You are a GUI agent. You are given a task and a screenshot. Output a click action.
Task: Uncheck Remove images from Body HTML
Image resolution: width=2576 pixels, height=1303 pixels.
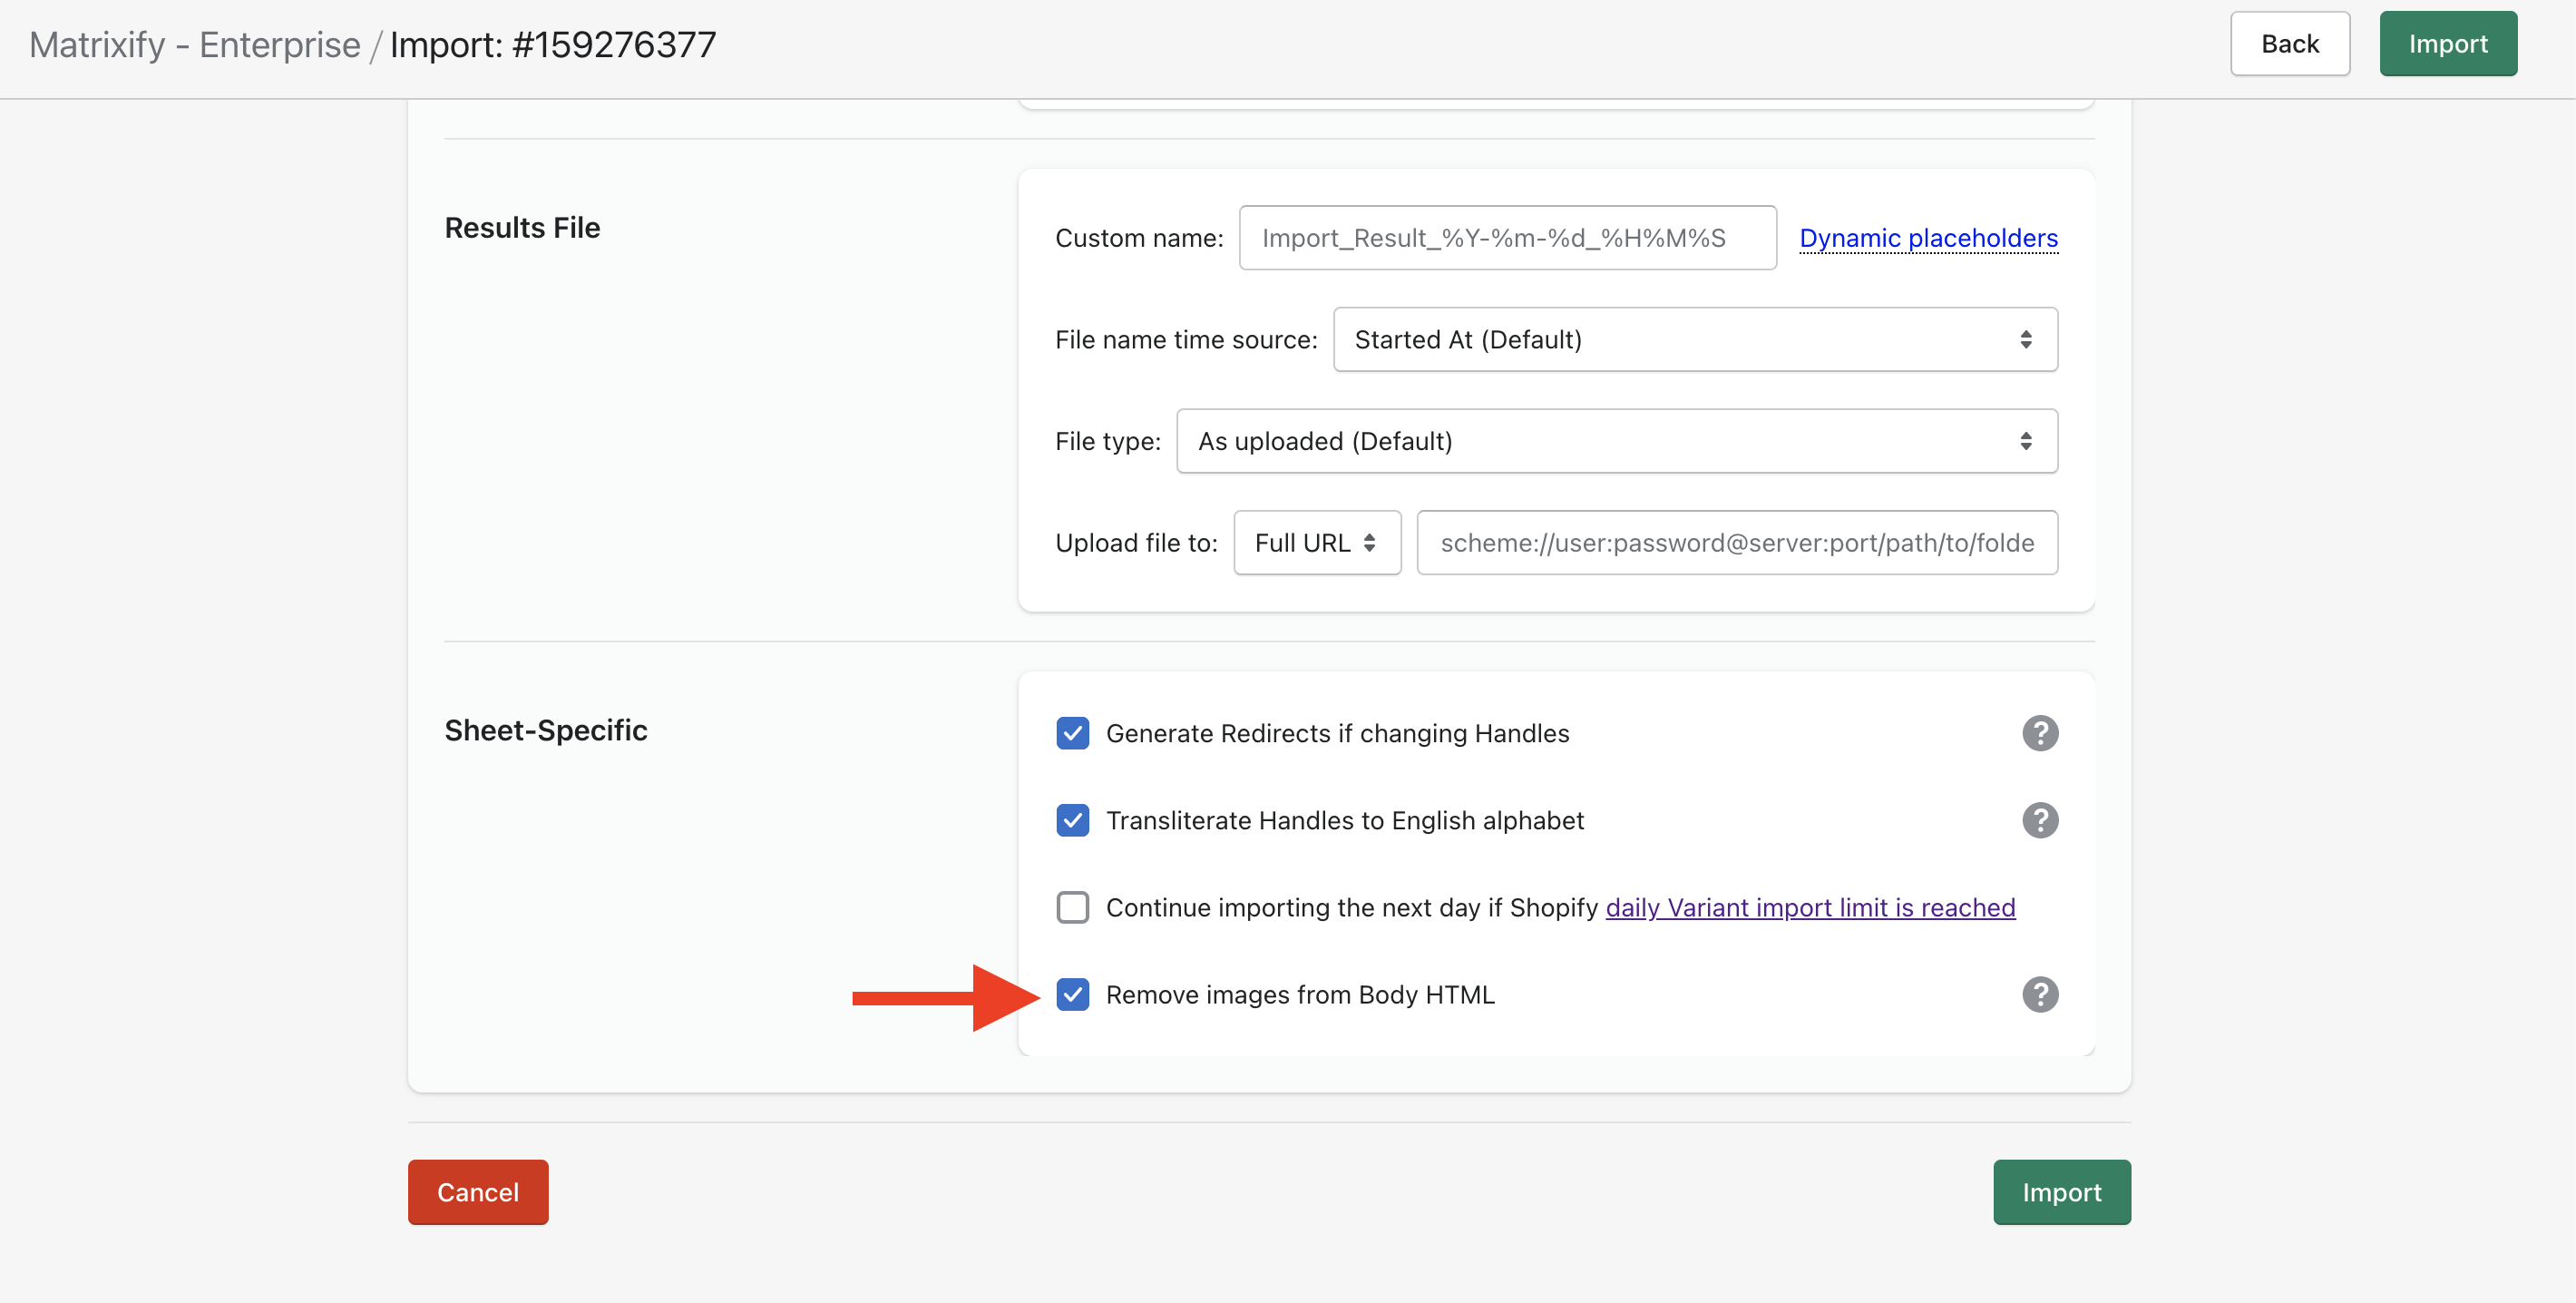pos(1072,994)
